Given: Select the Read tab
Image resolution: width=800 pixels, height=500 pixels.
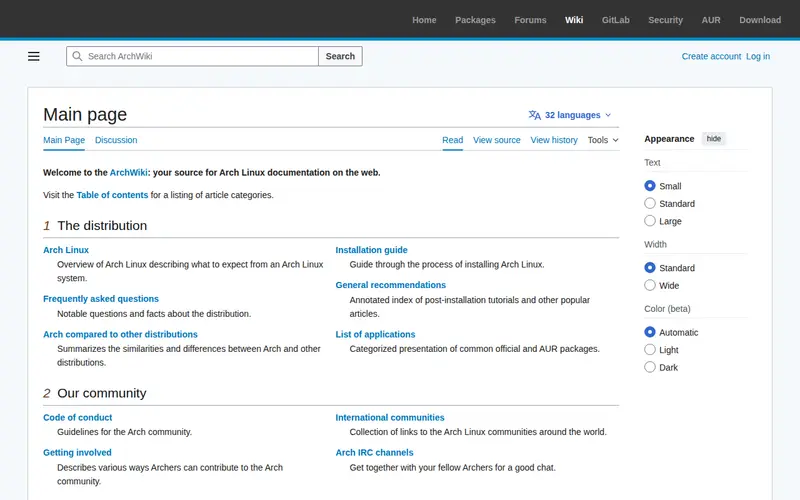Looking at the screenshot, I should click(x=453, y=140).
